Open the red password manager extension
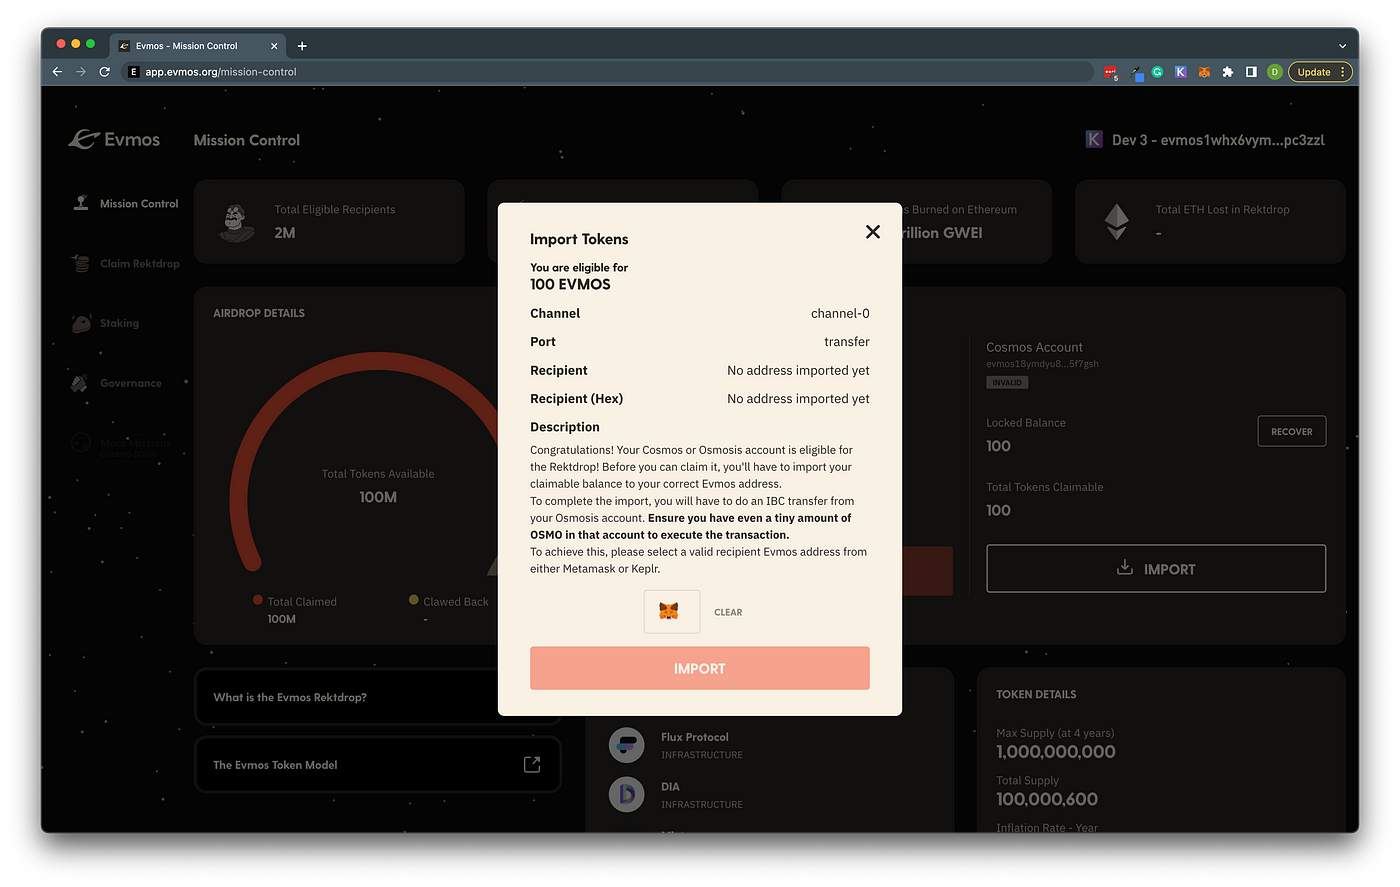Image resolution: width=1400 pixels, height=887 pixels. (1110, 72)
